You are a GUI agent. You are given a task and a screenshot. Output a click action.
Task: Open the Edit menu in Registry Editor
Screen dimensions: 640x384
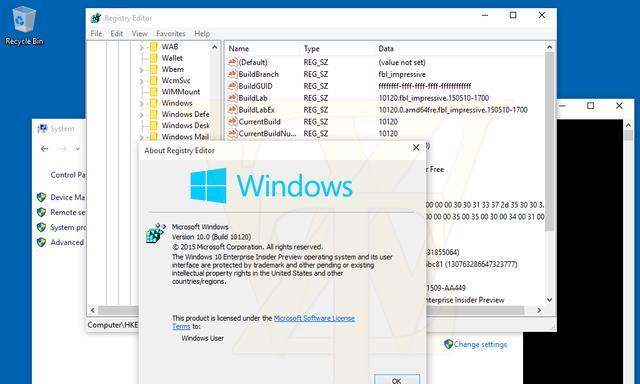116,33
